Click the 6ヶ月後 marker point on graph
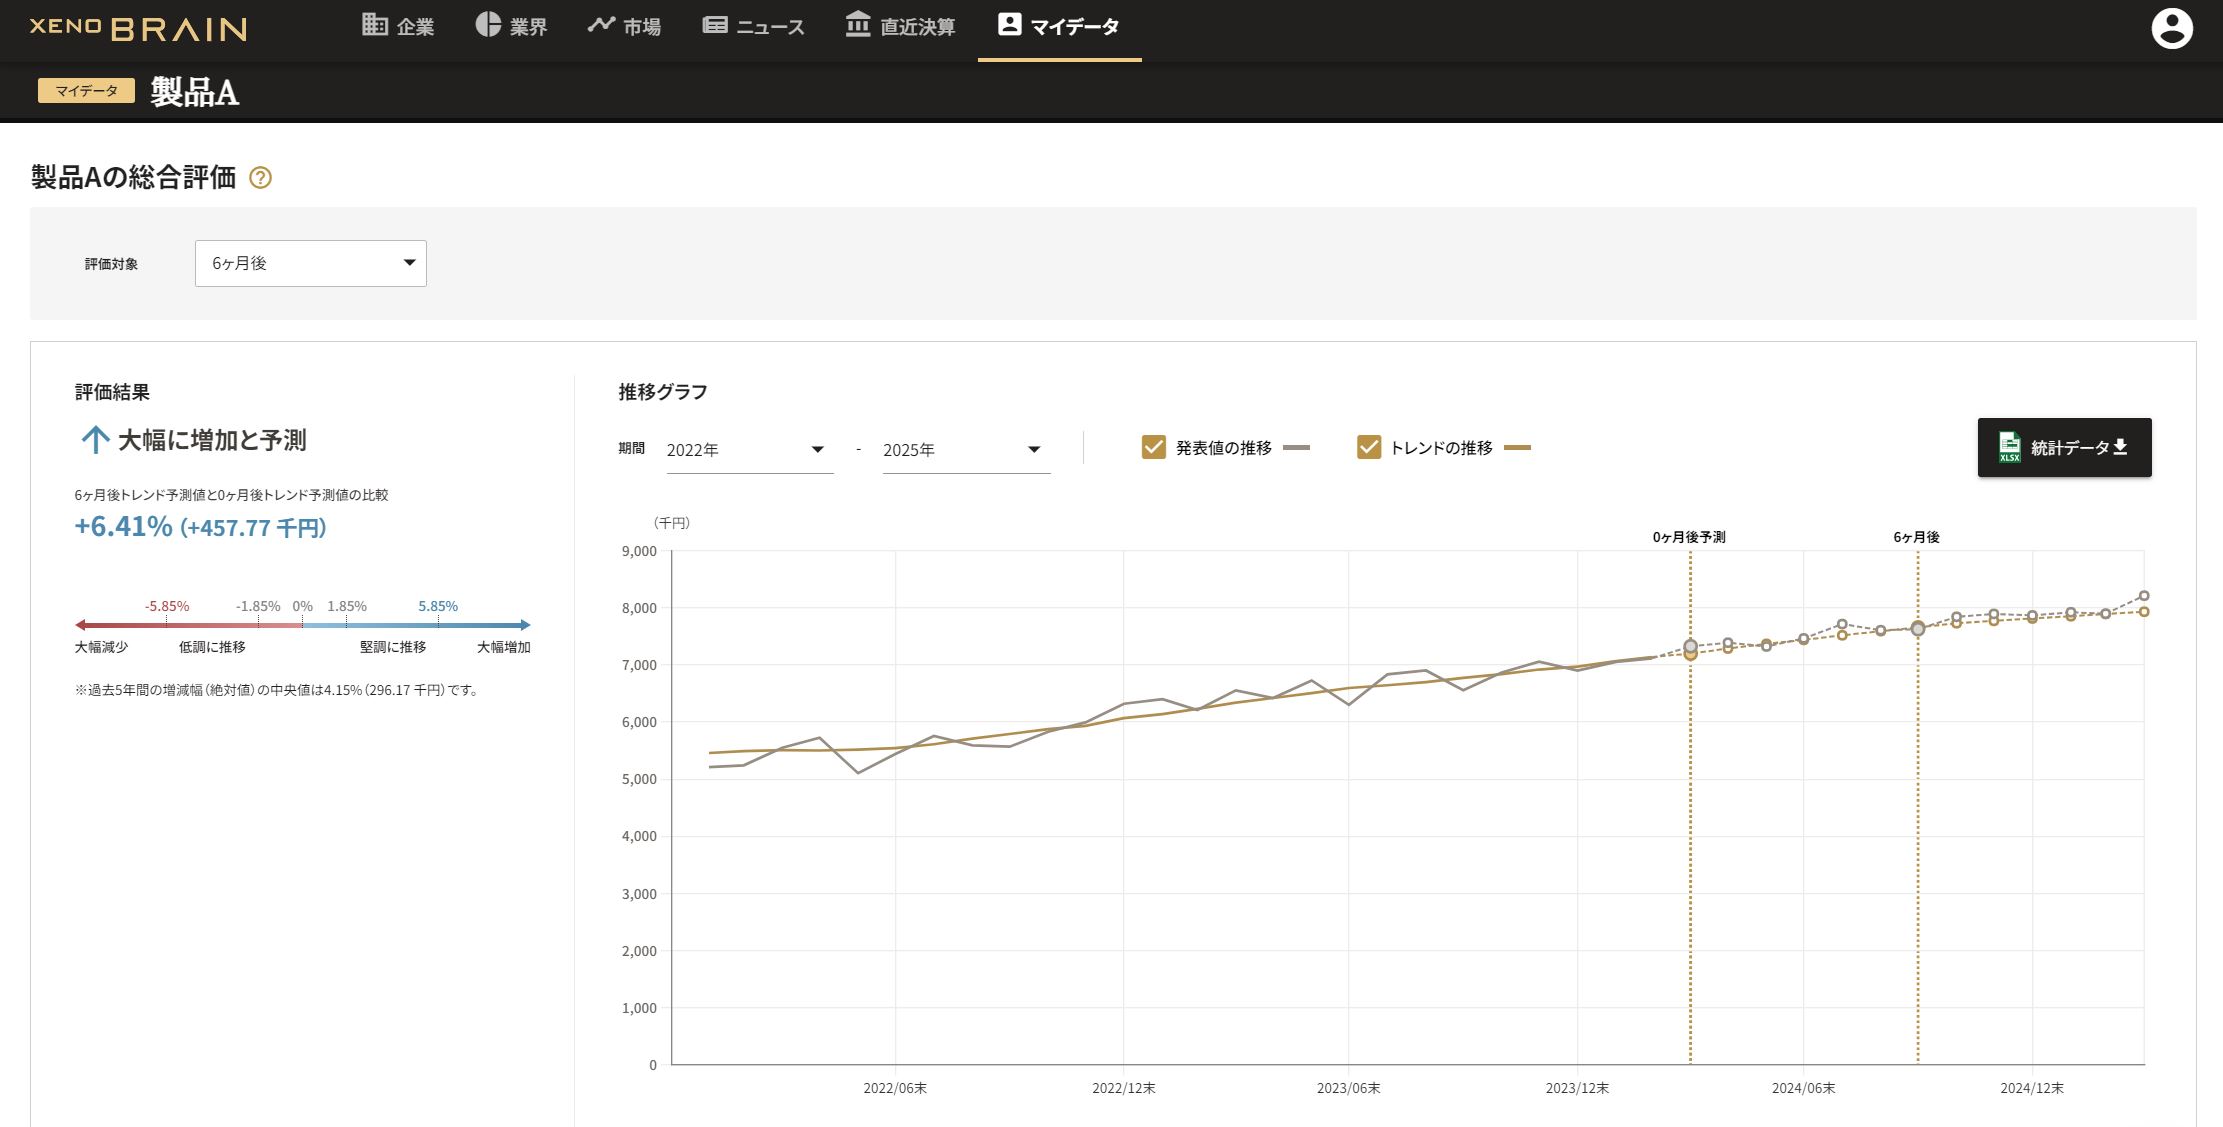This screenshot has height=1127, width=2223. pyautogui.click(x=1917, y=629)
